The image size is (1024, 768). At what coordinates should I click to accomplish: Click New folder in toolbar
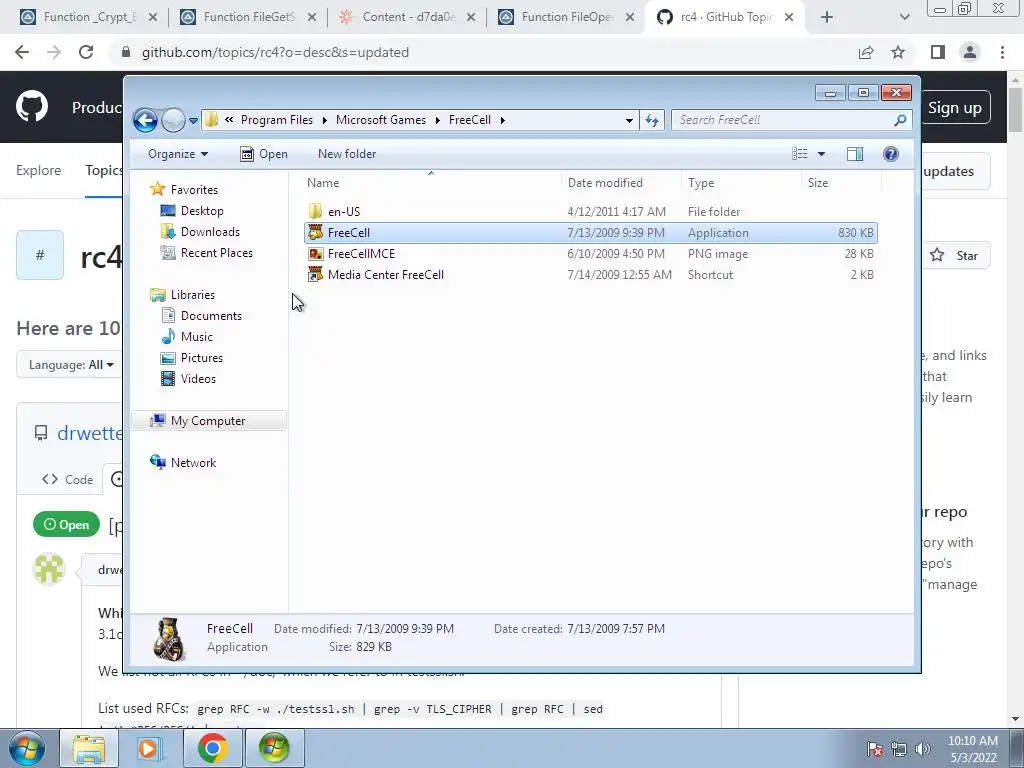tap(347, 154)
